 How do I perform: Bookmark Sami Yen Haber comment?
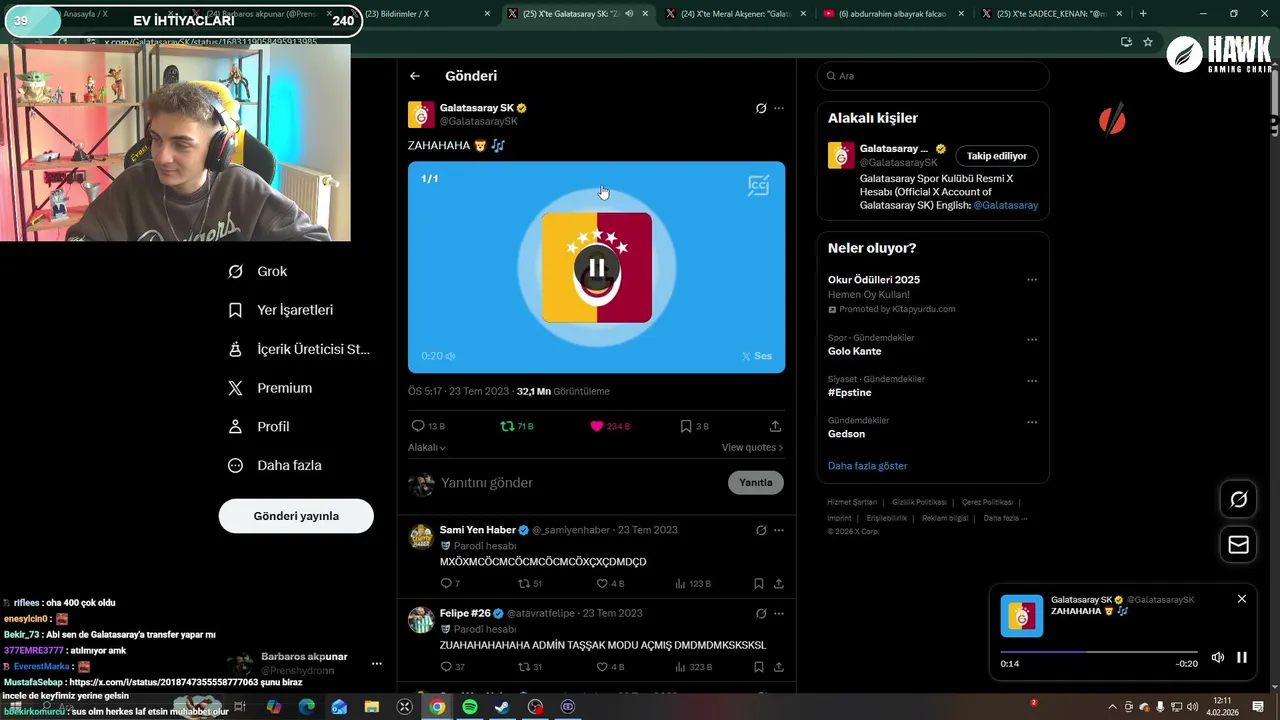pyautogui.click(x=759, y=584)
